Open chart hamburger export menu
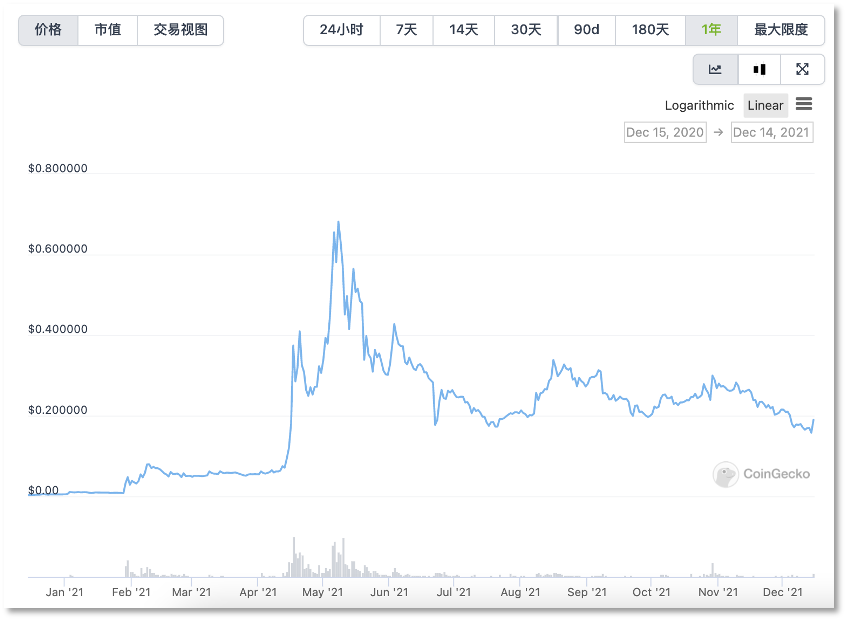This screenshot has height=622, width=848. [x=804, y=104]
